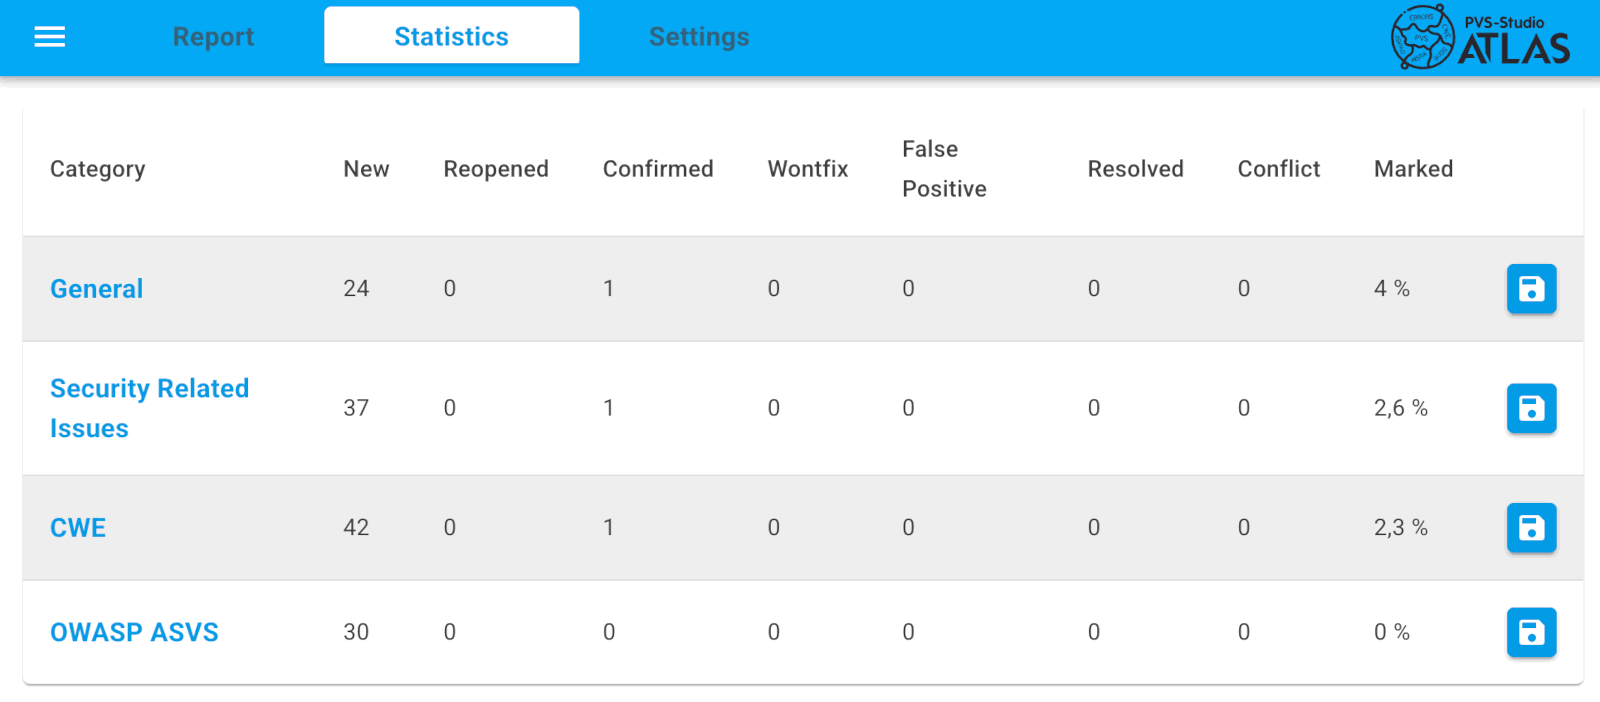Click the False Positive column header
Image resolution: width=1600 pixels, height=702 pixels.
(944, 169)
